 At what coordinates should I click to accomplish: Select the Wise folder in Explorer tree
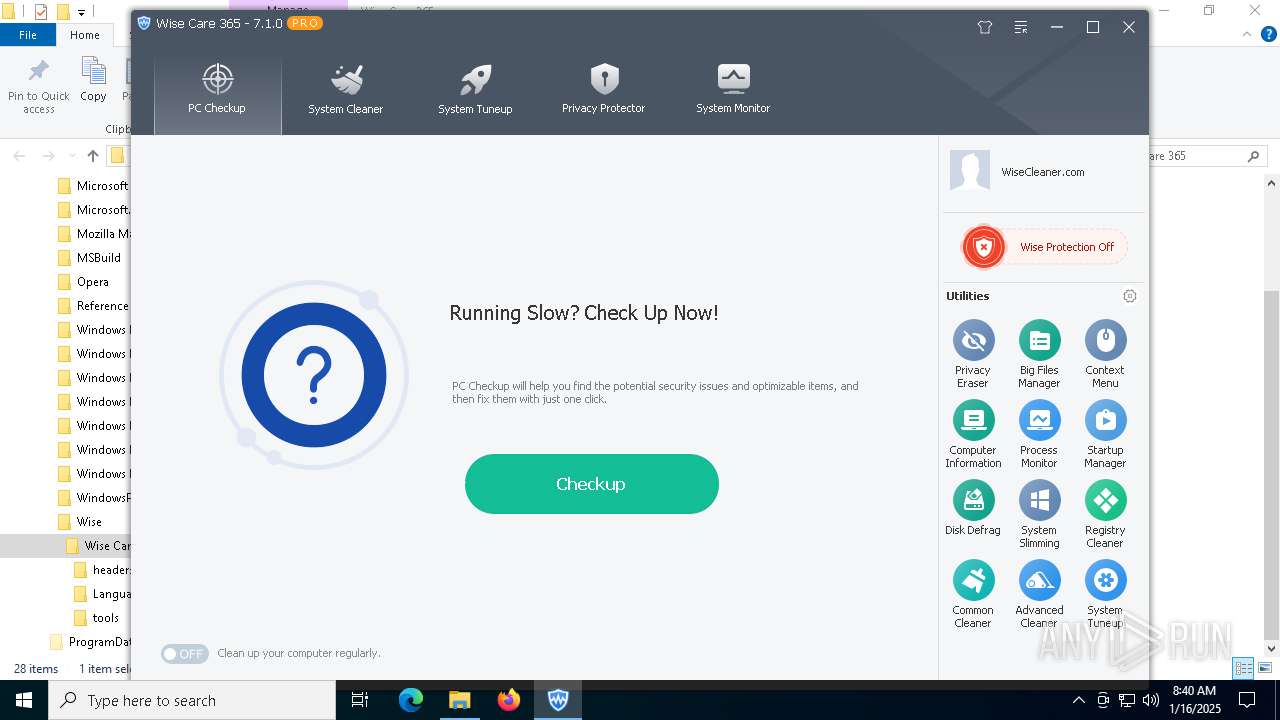89,522
